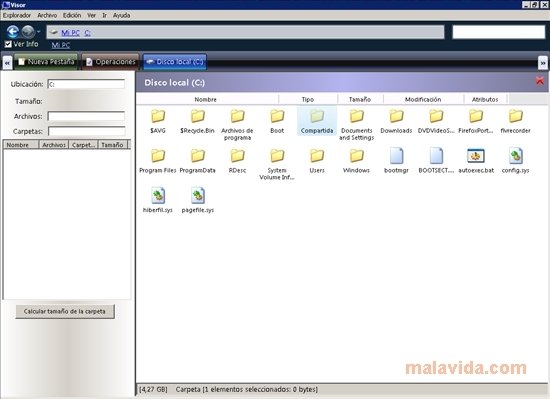
Task: Sort by the Modificación column header
Action: point(423,100)
